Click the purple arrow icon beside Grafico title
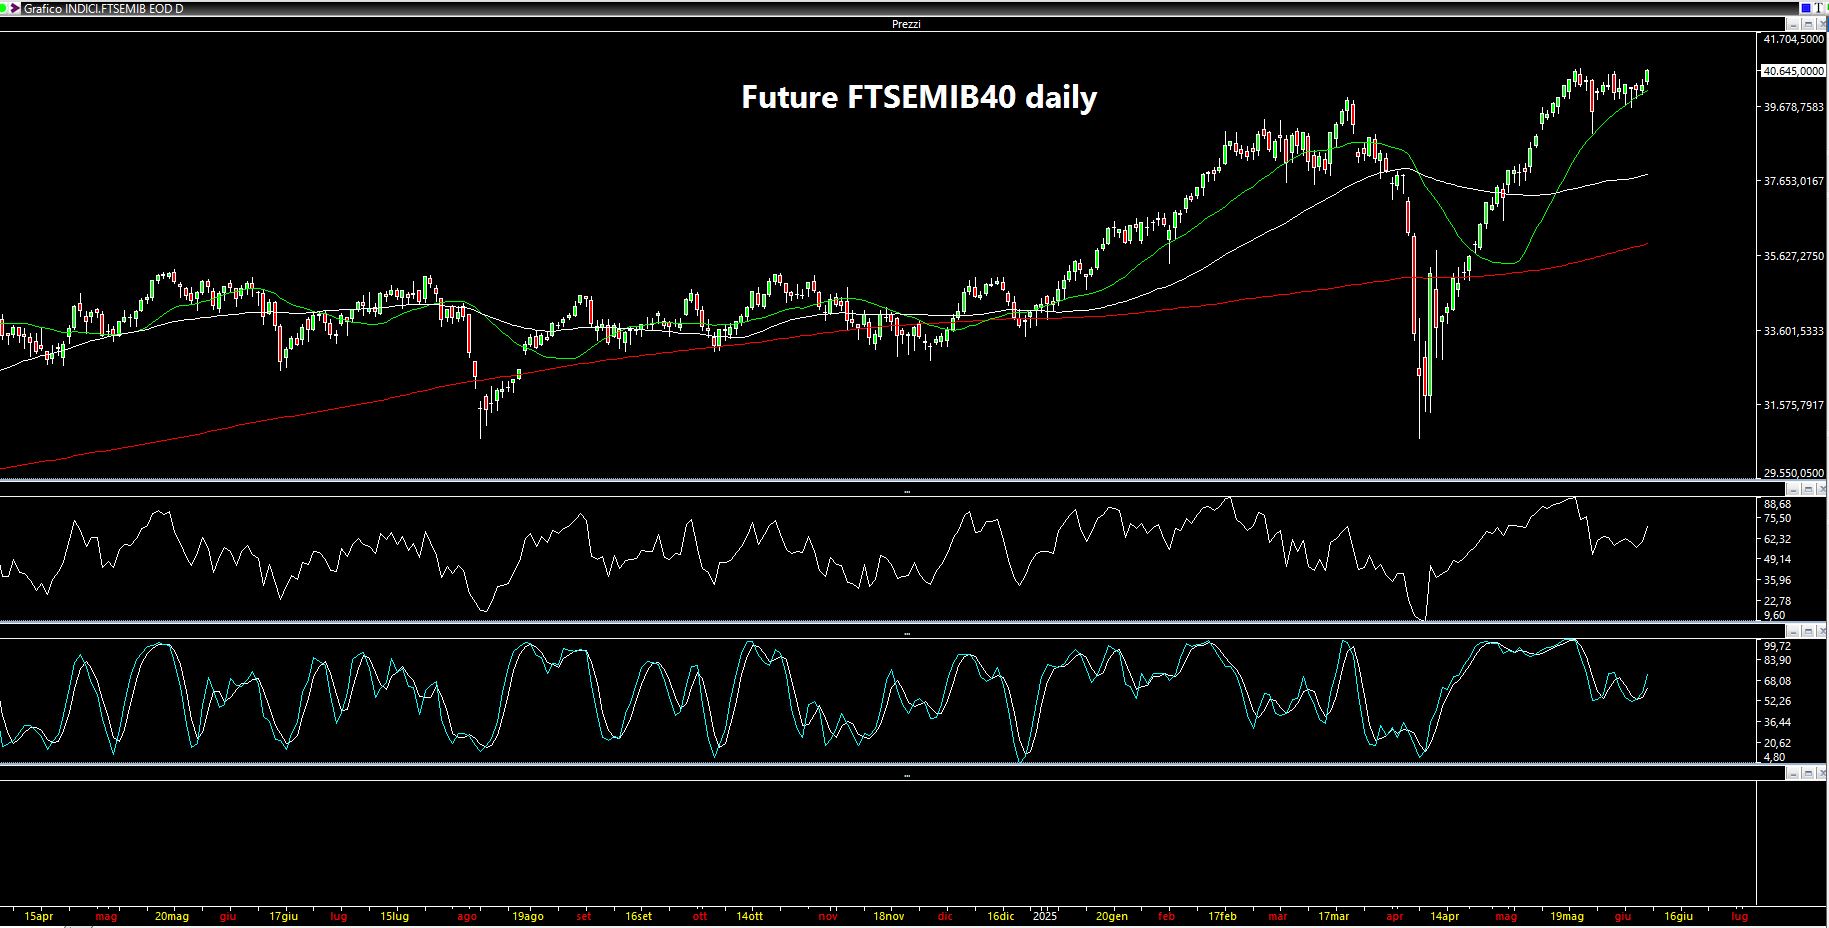The image size is (1829, 928). [15, 8]
